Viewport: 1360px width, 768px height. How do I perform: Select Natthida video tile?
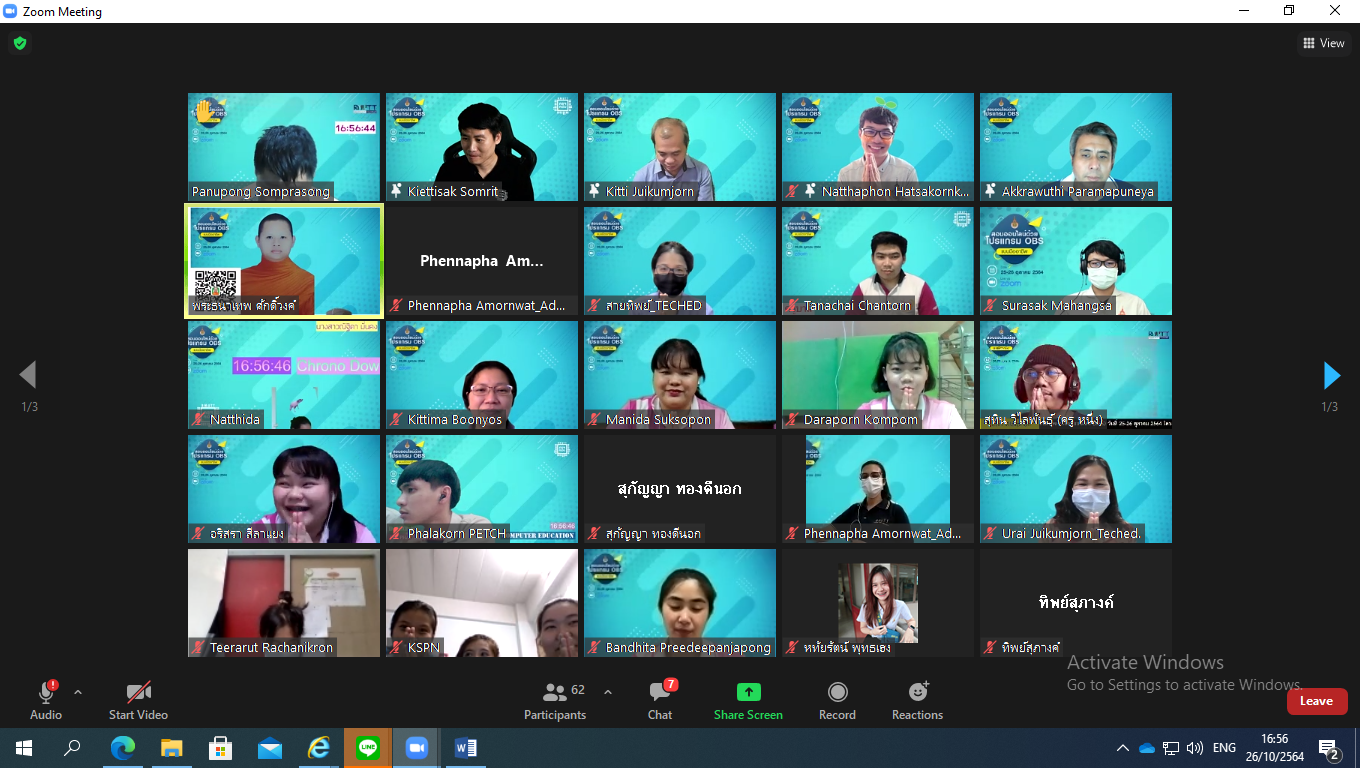[284, 375]
